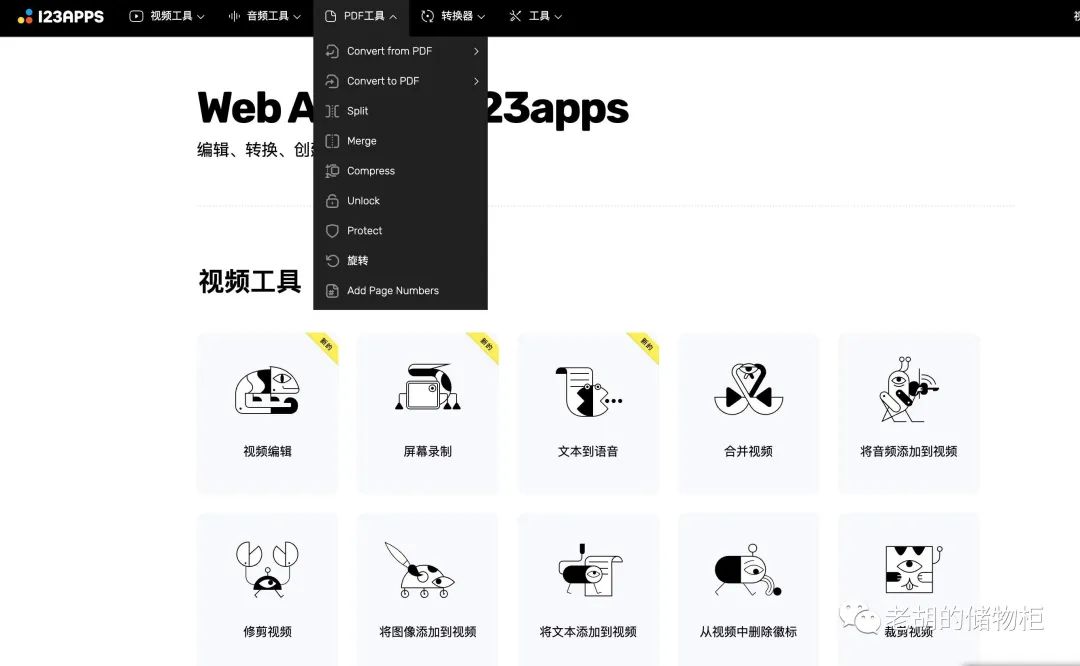The height and width of the screenshot is (666, 1080).
Task: Choose Add Page Numbers menu entry
Action: [400, 291]
